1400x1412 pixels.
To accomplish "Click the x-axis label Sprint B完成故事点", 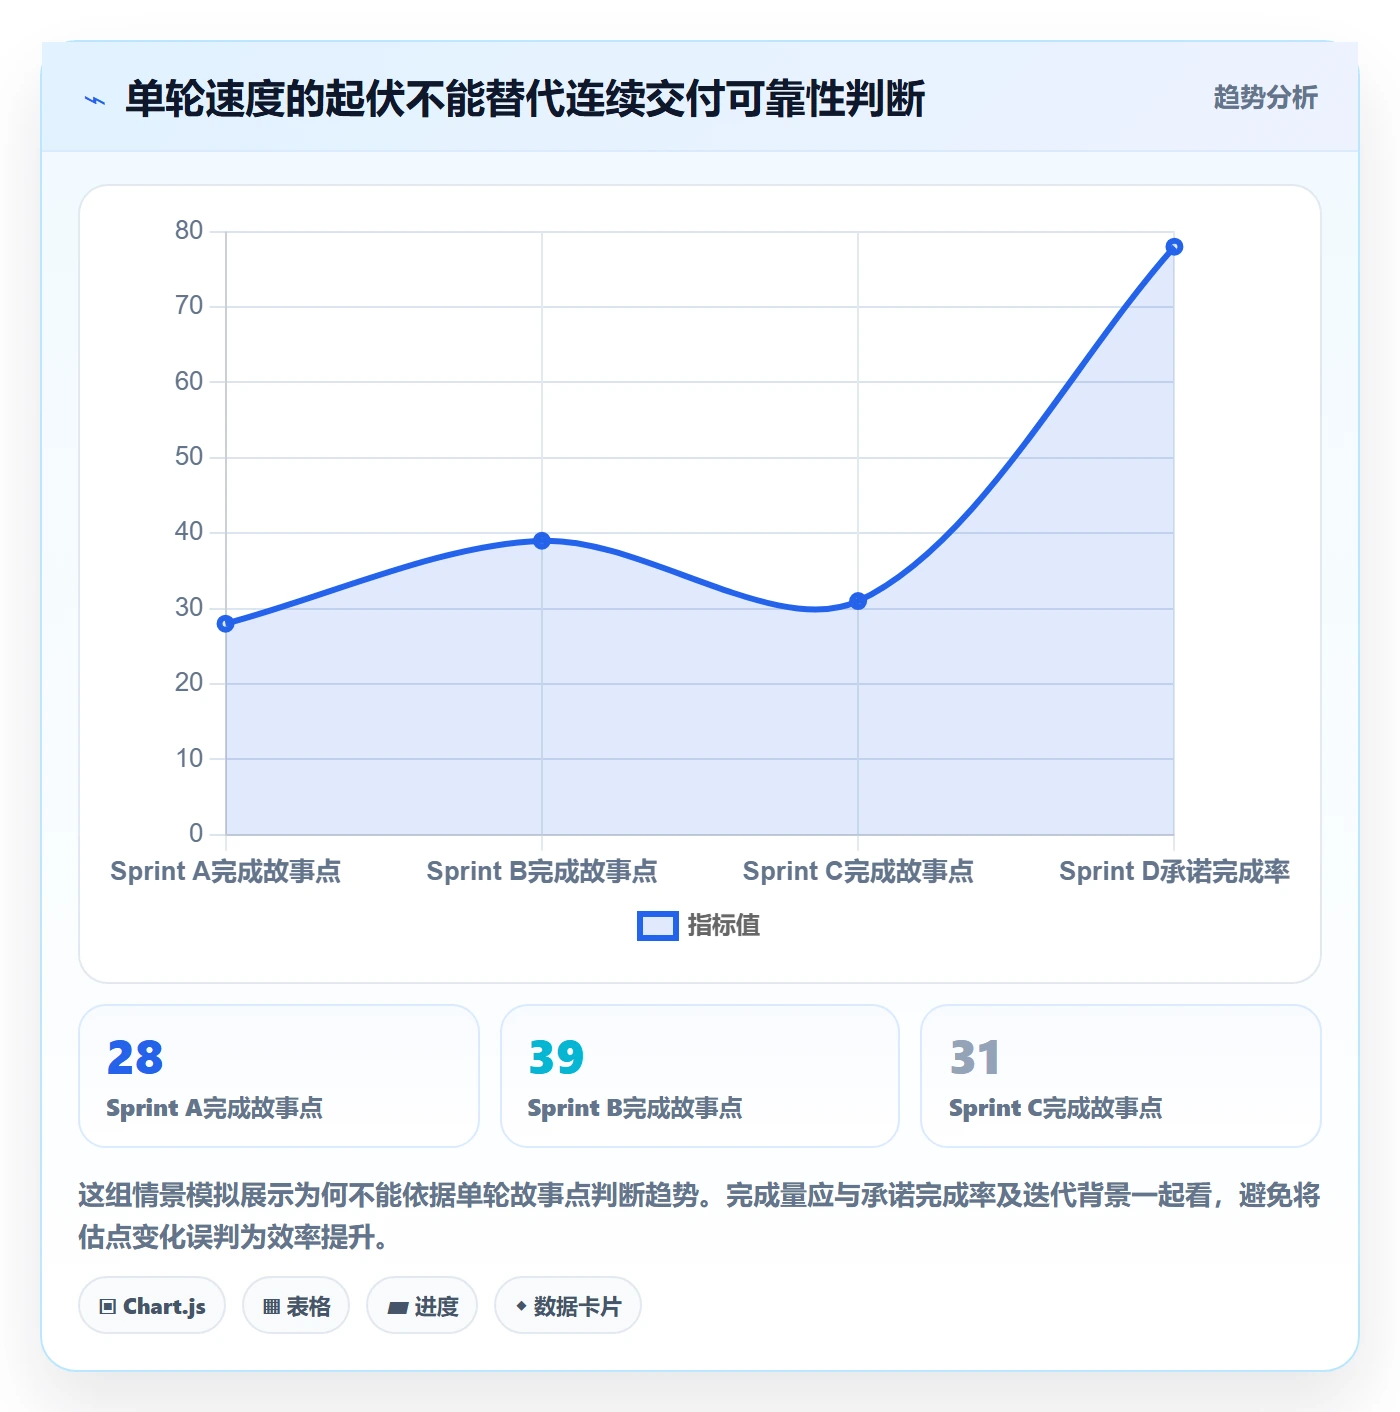I will (542, 872).
